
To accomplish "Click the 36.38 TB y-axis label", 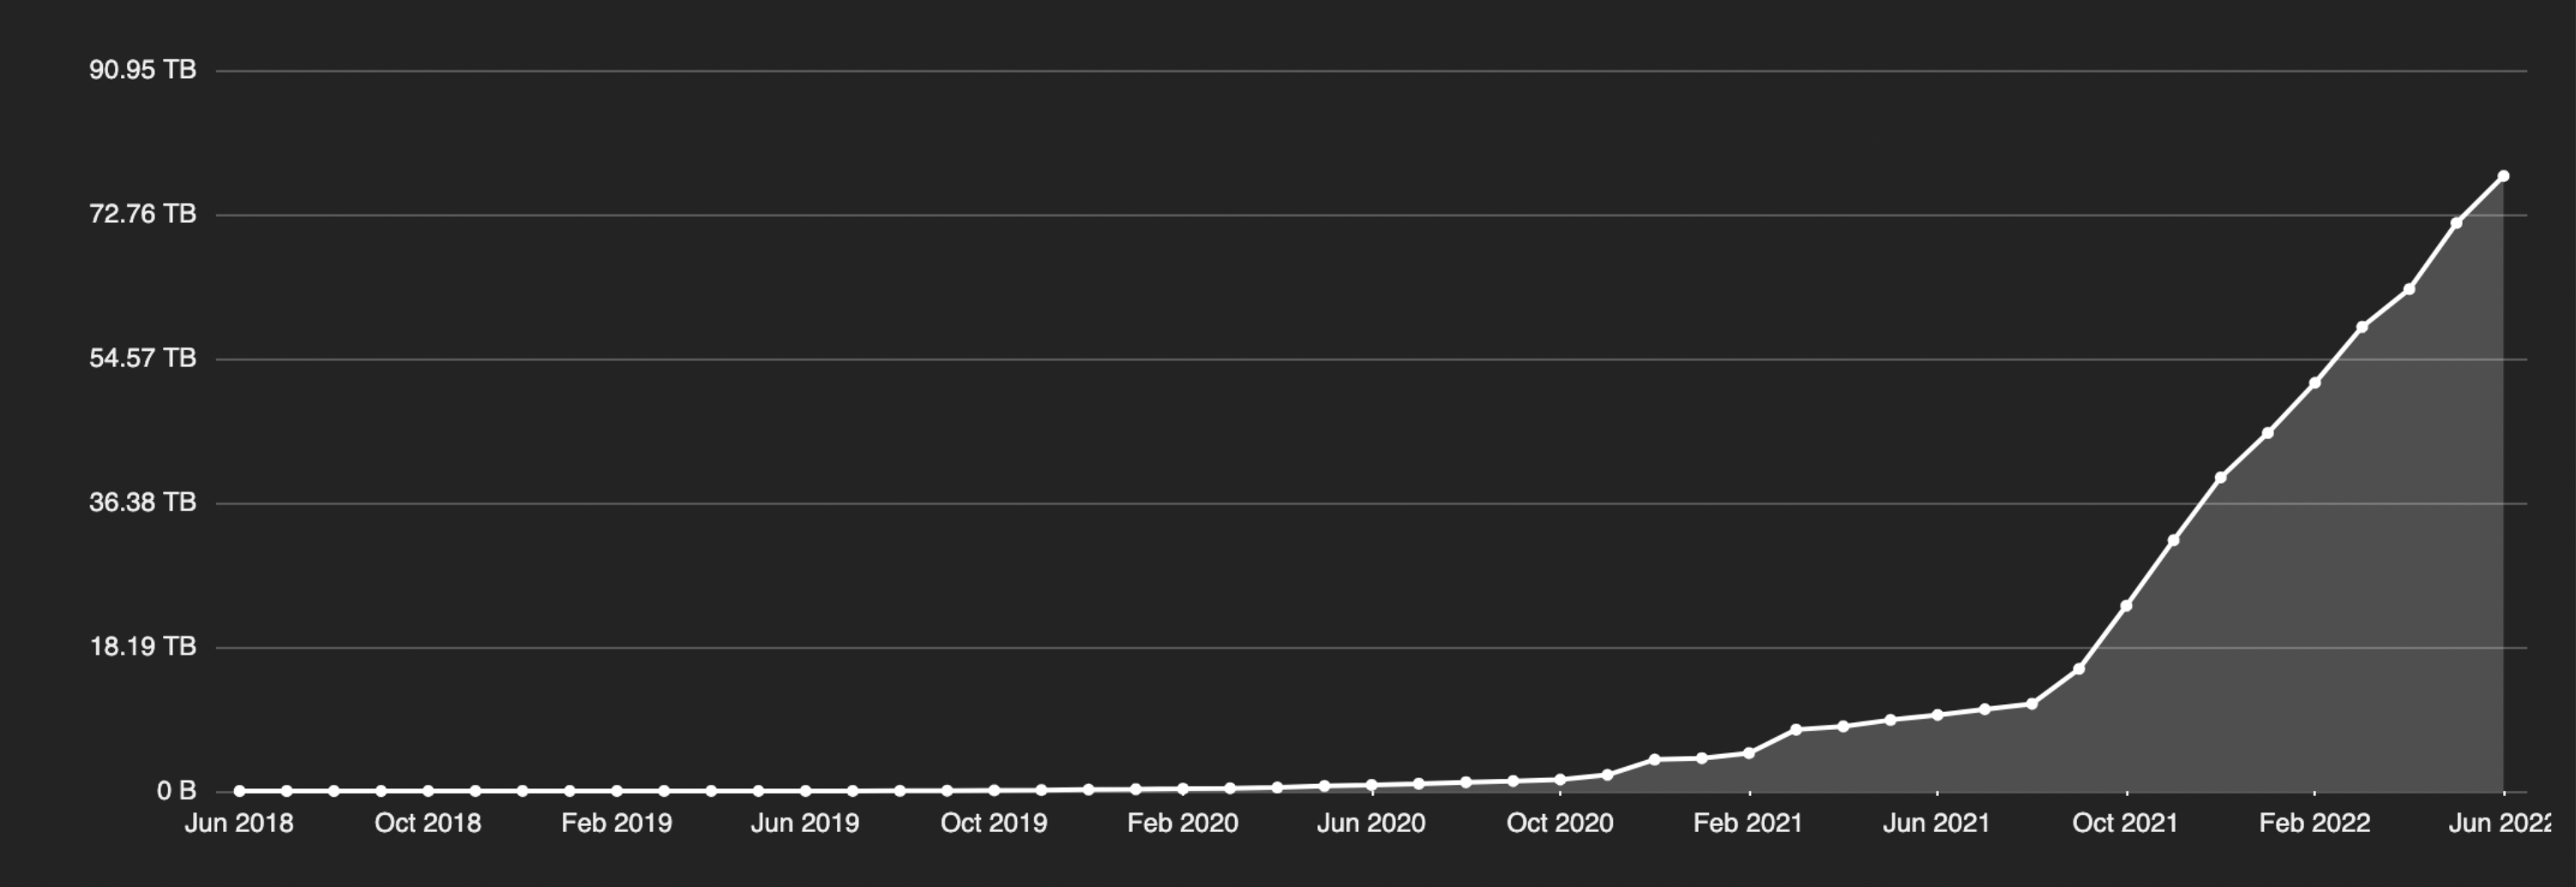I will click(142, 502).
